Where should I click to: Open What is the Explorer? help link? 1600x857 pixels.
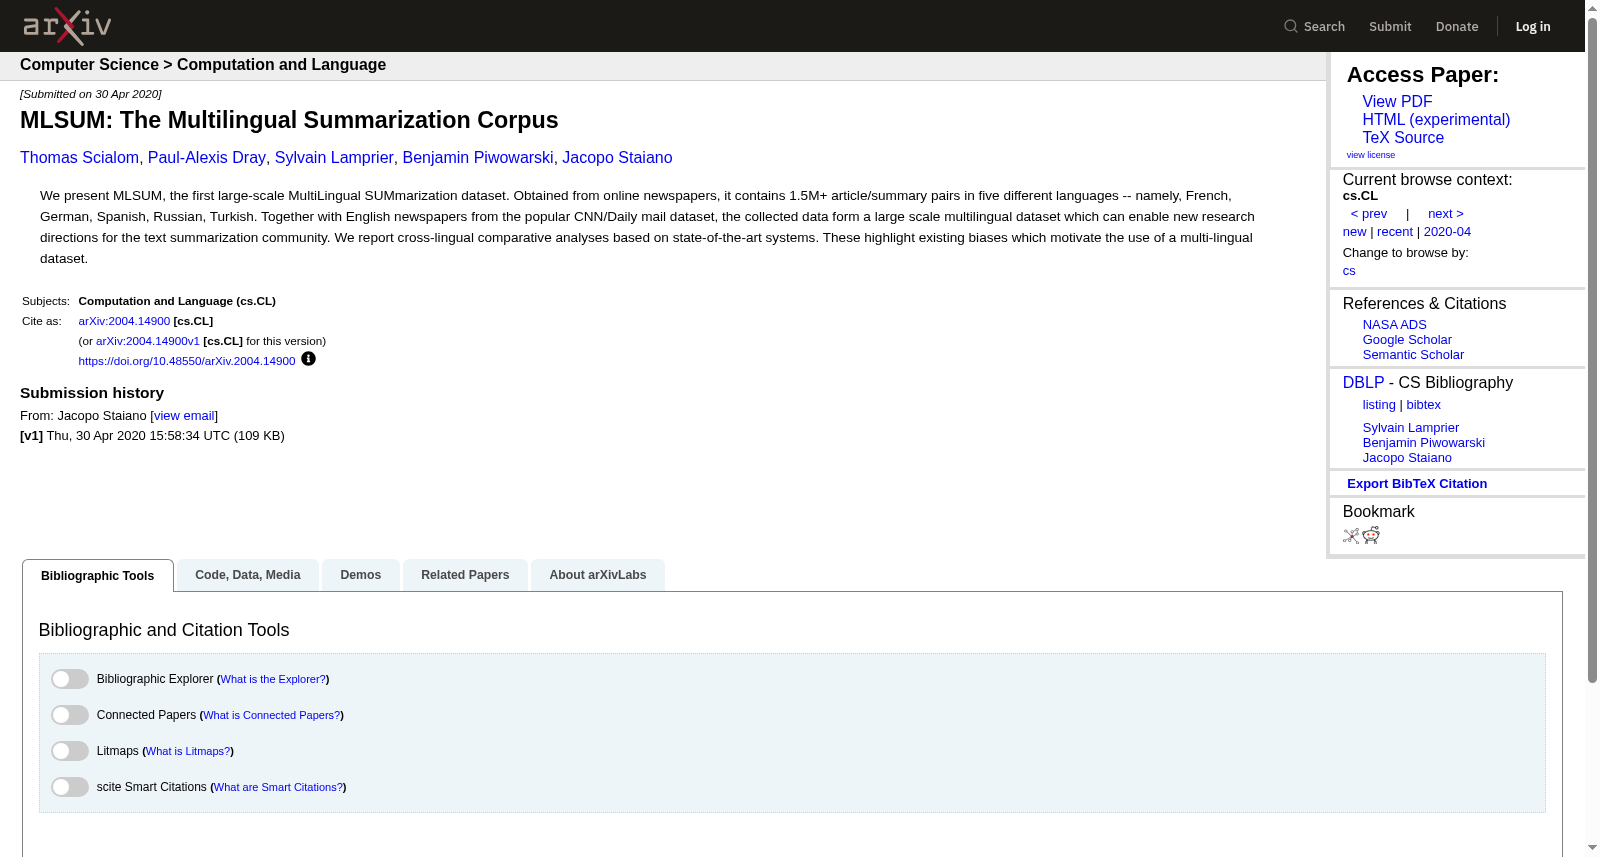(273, 679)
